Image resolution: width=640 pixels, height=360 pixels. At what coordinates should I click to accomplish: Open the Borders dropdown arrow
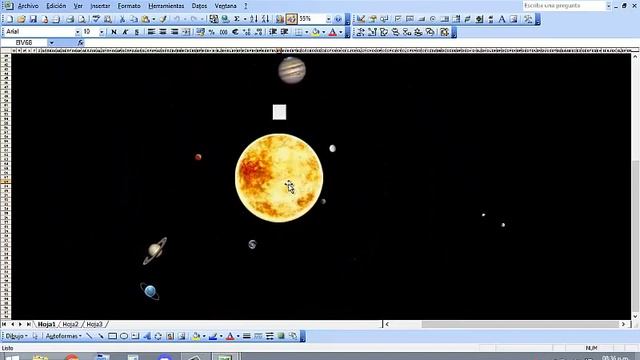(x=307, y=32)
